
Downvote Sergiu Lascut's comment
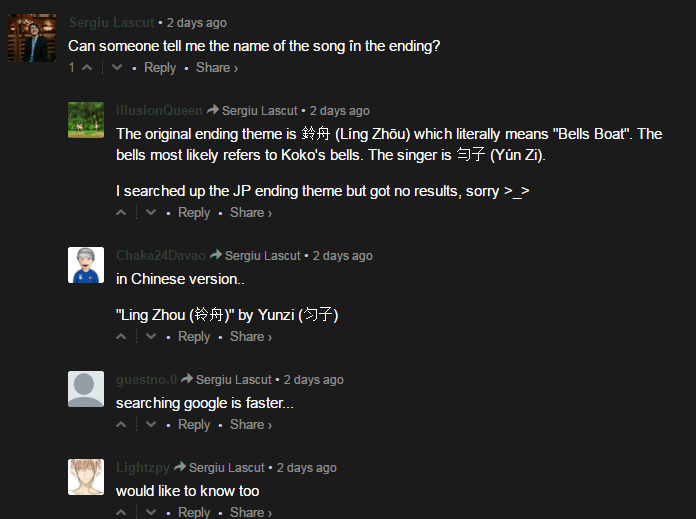pos(117,67)
